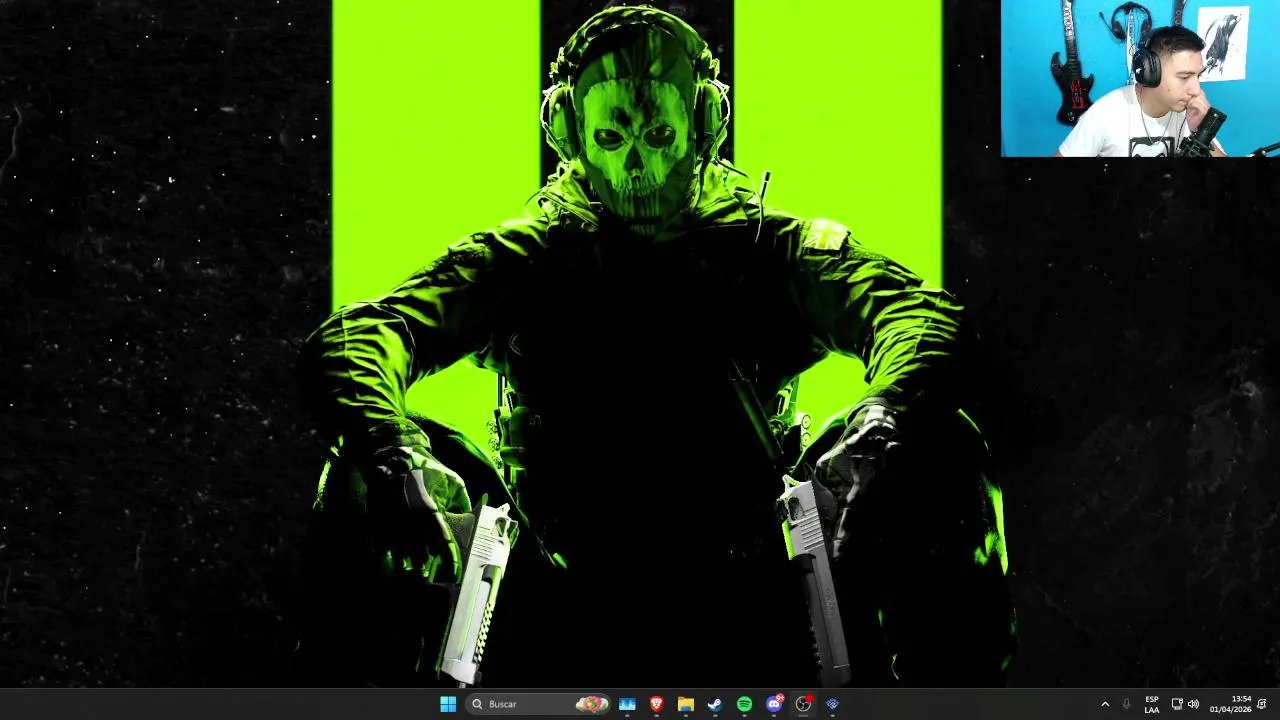Screen dimensions: 1280x720
Task: Open the notification bell icon
Action: click(x=1263, y=704)
